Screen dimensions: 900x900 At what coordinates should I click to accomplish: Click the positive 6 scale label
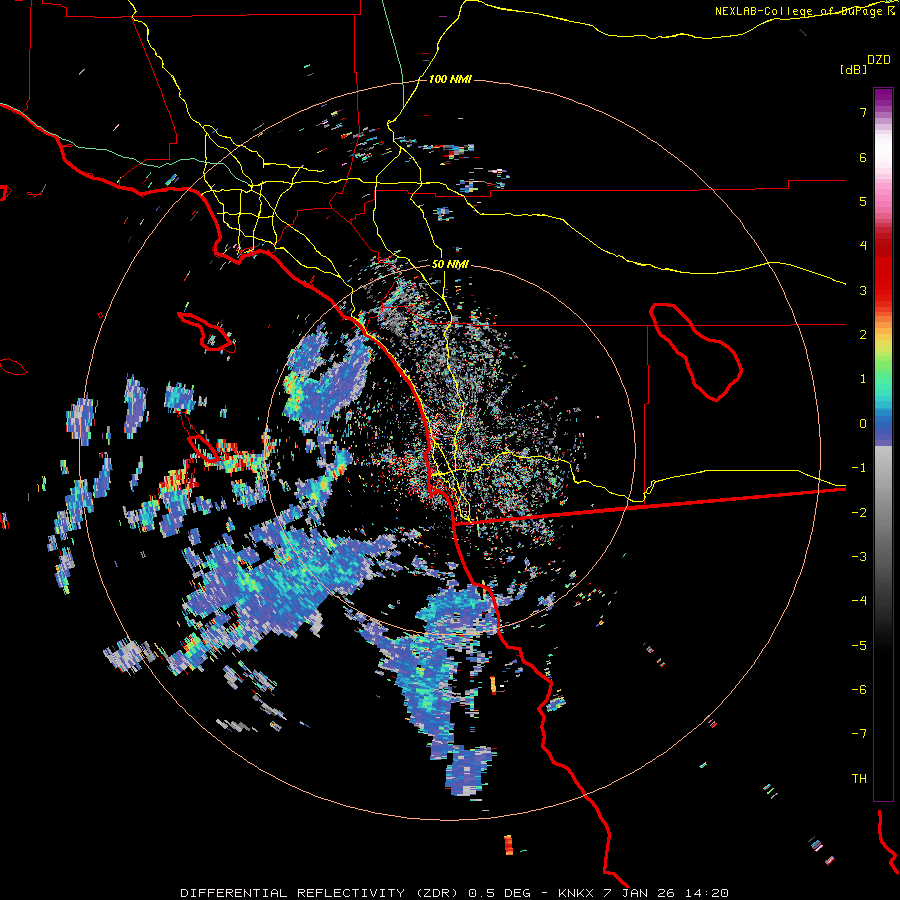863,157
